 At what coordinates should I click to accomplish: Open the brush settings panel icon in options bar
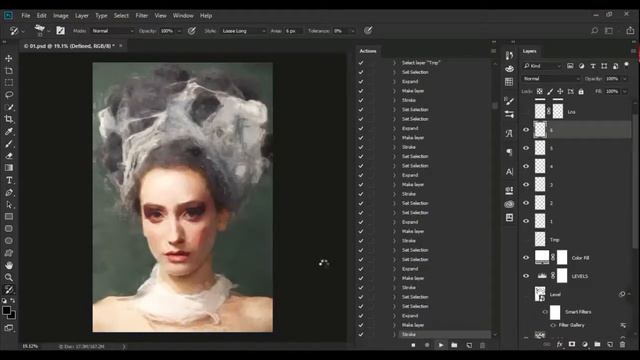pos(60,31)
